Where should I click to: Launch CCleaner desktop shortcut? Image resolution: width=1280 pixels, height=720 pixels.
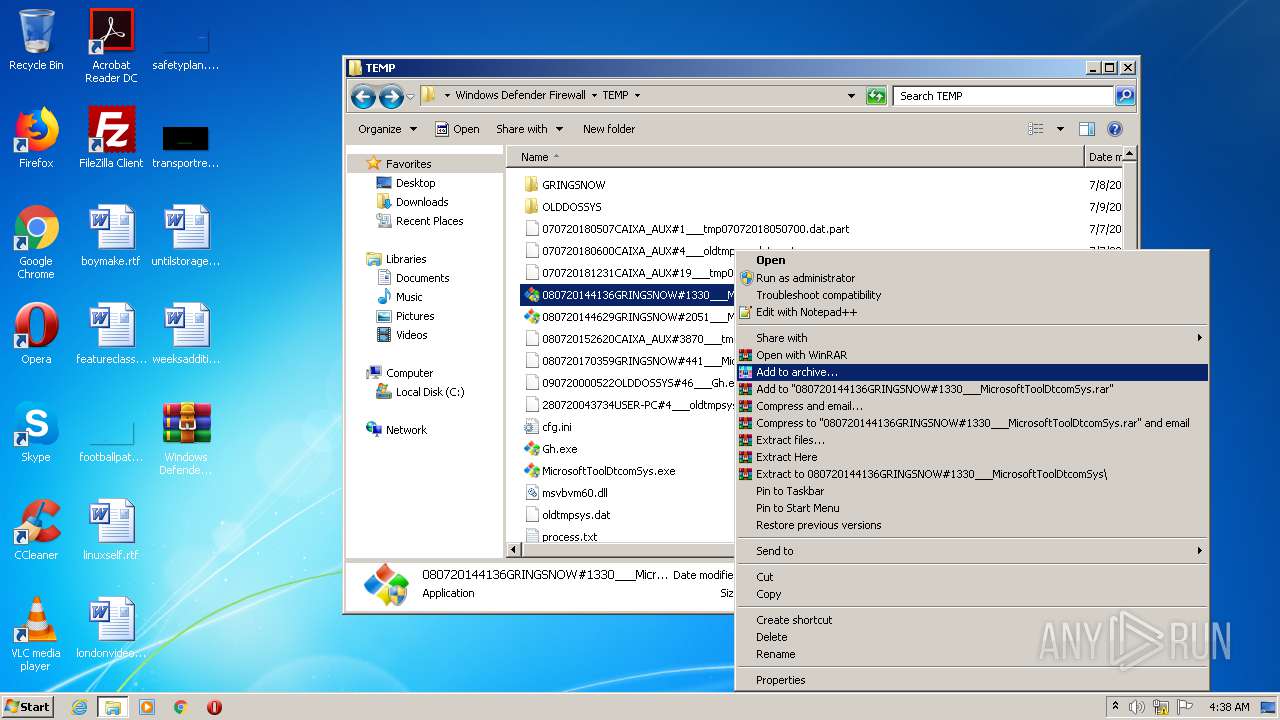[36, 530]
